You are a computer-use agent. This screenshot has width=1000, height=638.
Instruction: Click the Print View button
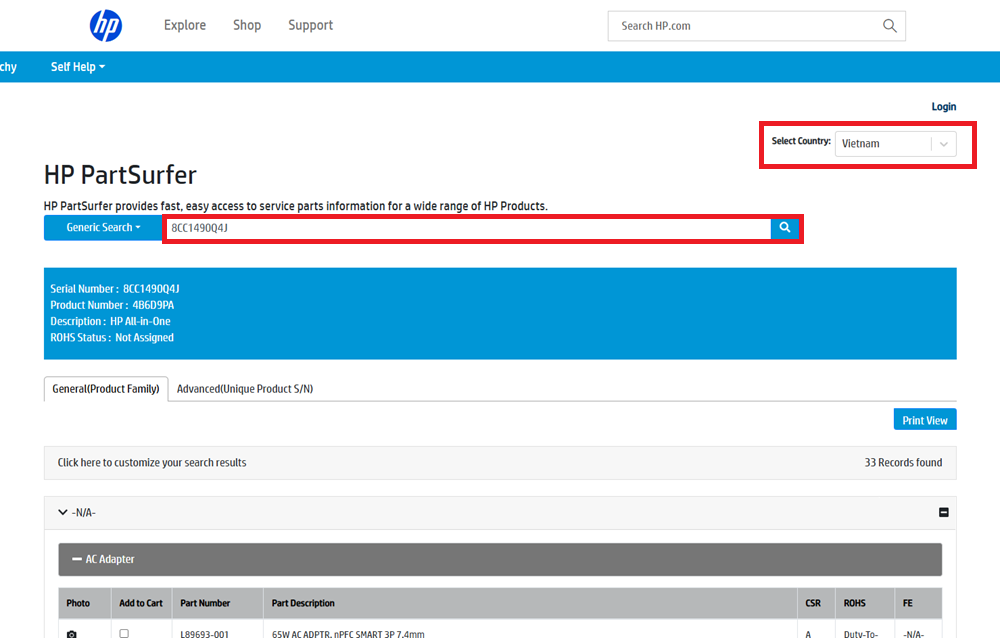pyautogui.click(x=924, y=420)
